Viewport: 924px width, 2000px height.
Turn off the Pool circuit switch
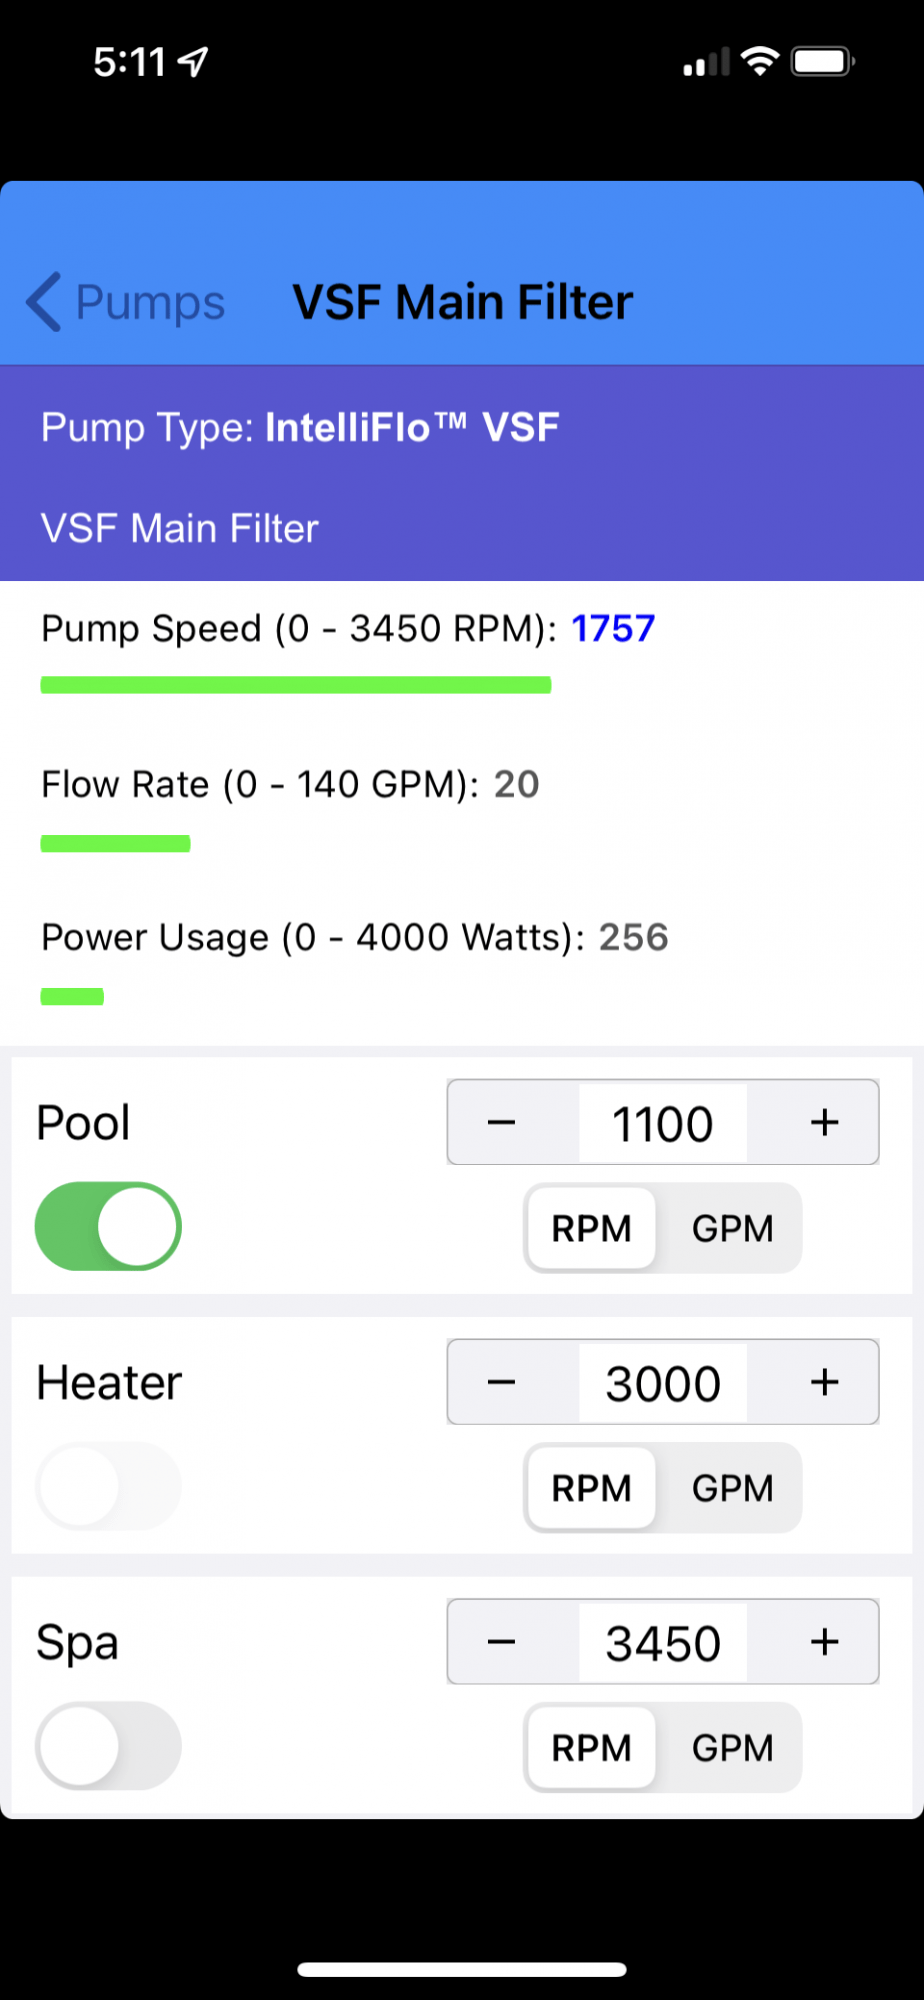pyautogui.click(x=108, y=1226)
